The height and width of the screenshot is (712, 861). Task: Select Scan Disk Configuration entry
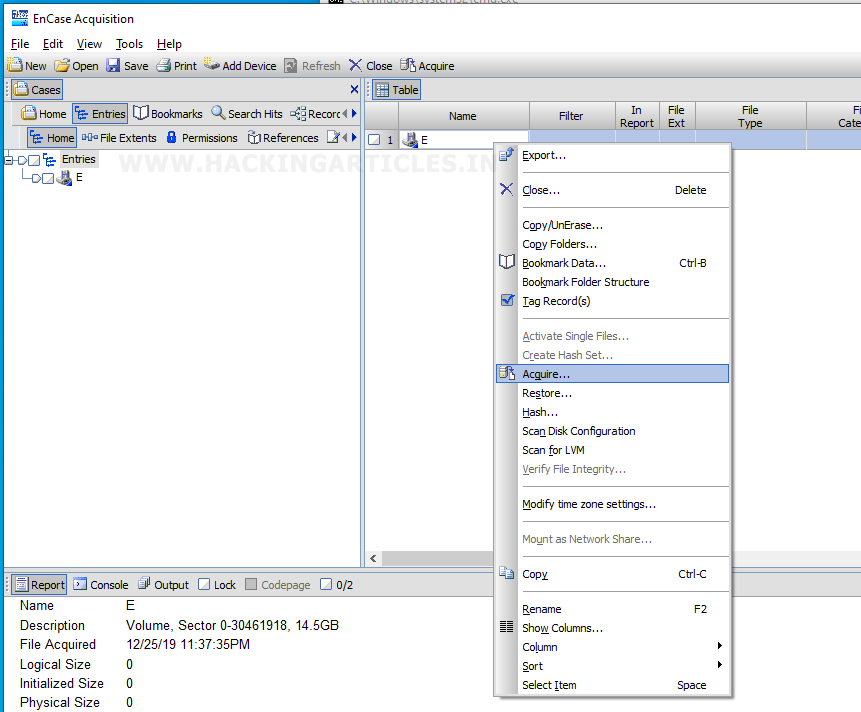pos(612,431)
